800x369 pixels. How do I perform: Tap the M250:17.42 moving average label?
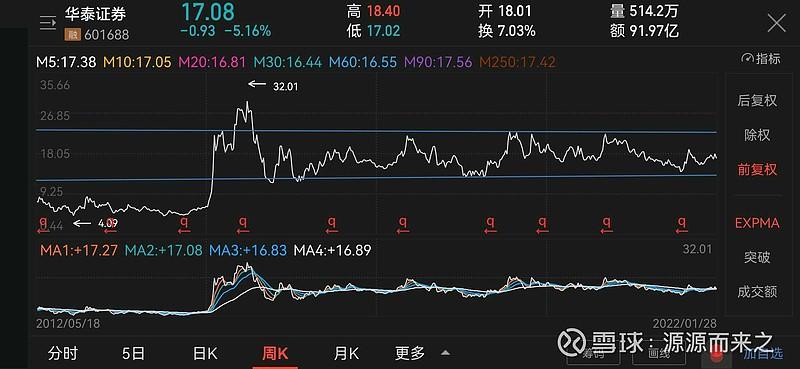click(x=517, y=62)
